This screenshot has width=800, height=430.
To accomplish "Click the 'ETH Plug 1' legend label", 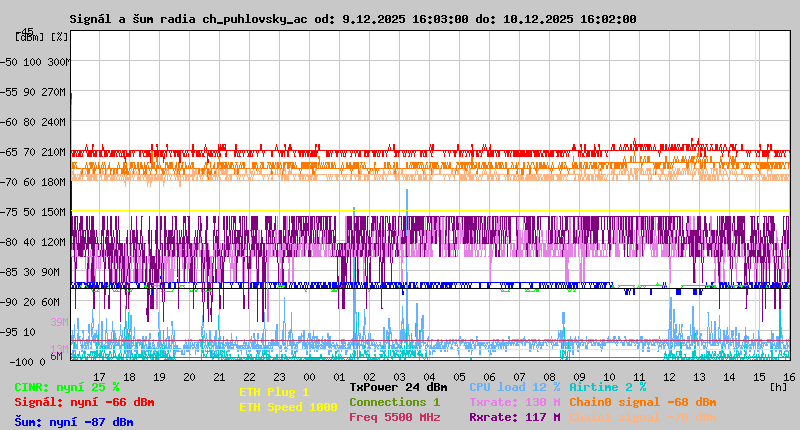I will click(274, 392).
